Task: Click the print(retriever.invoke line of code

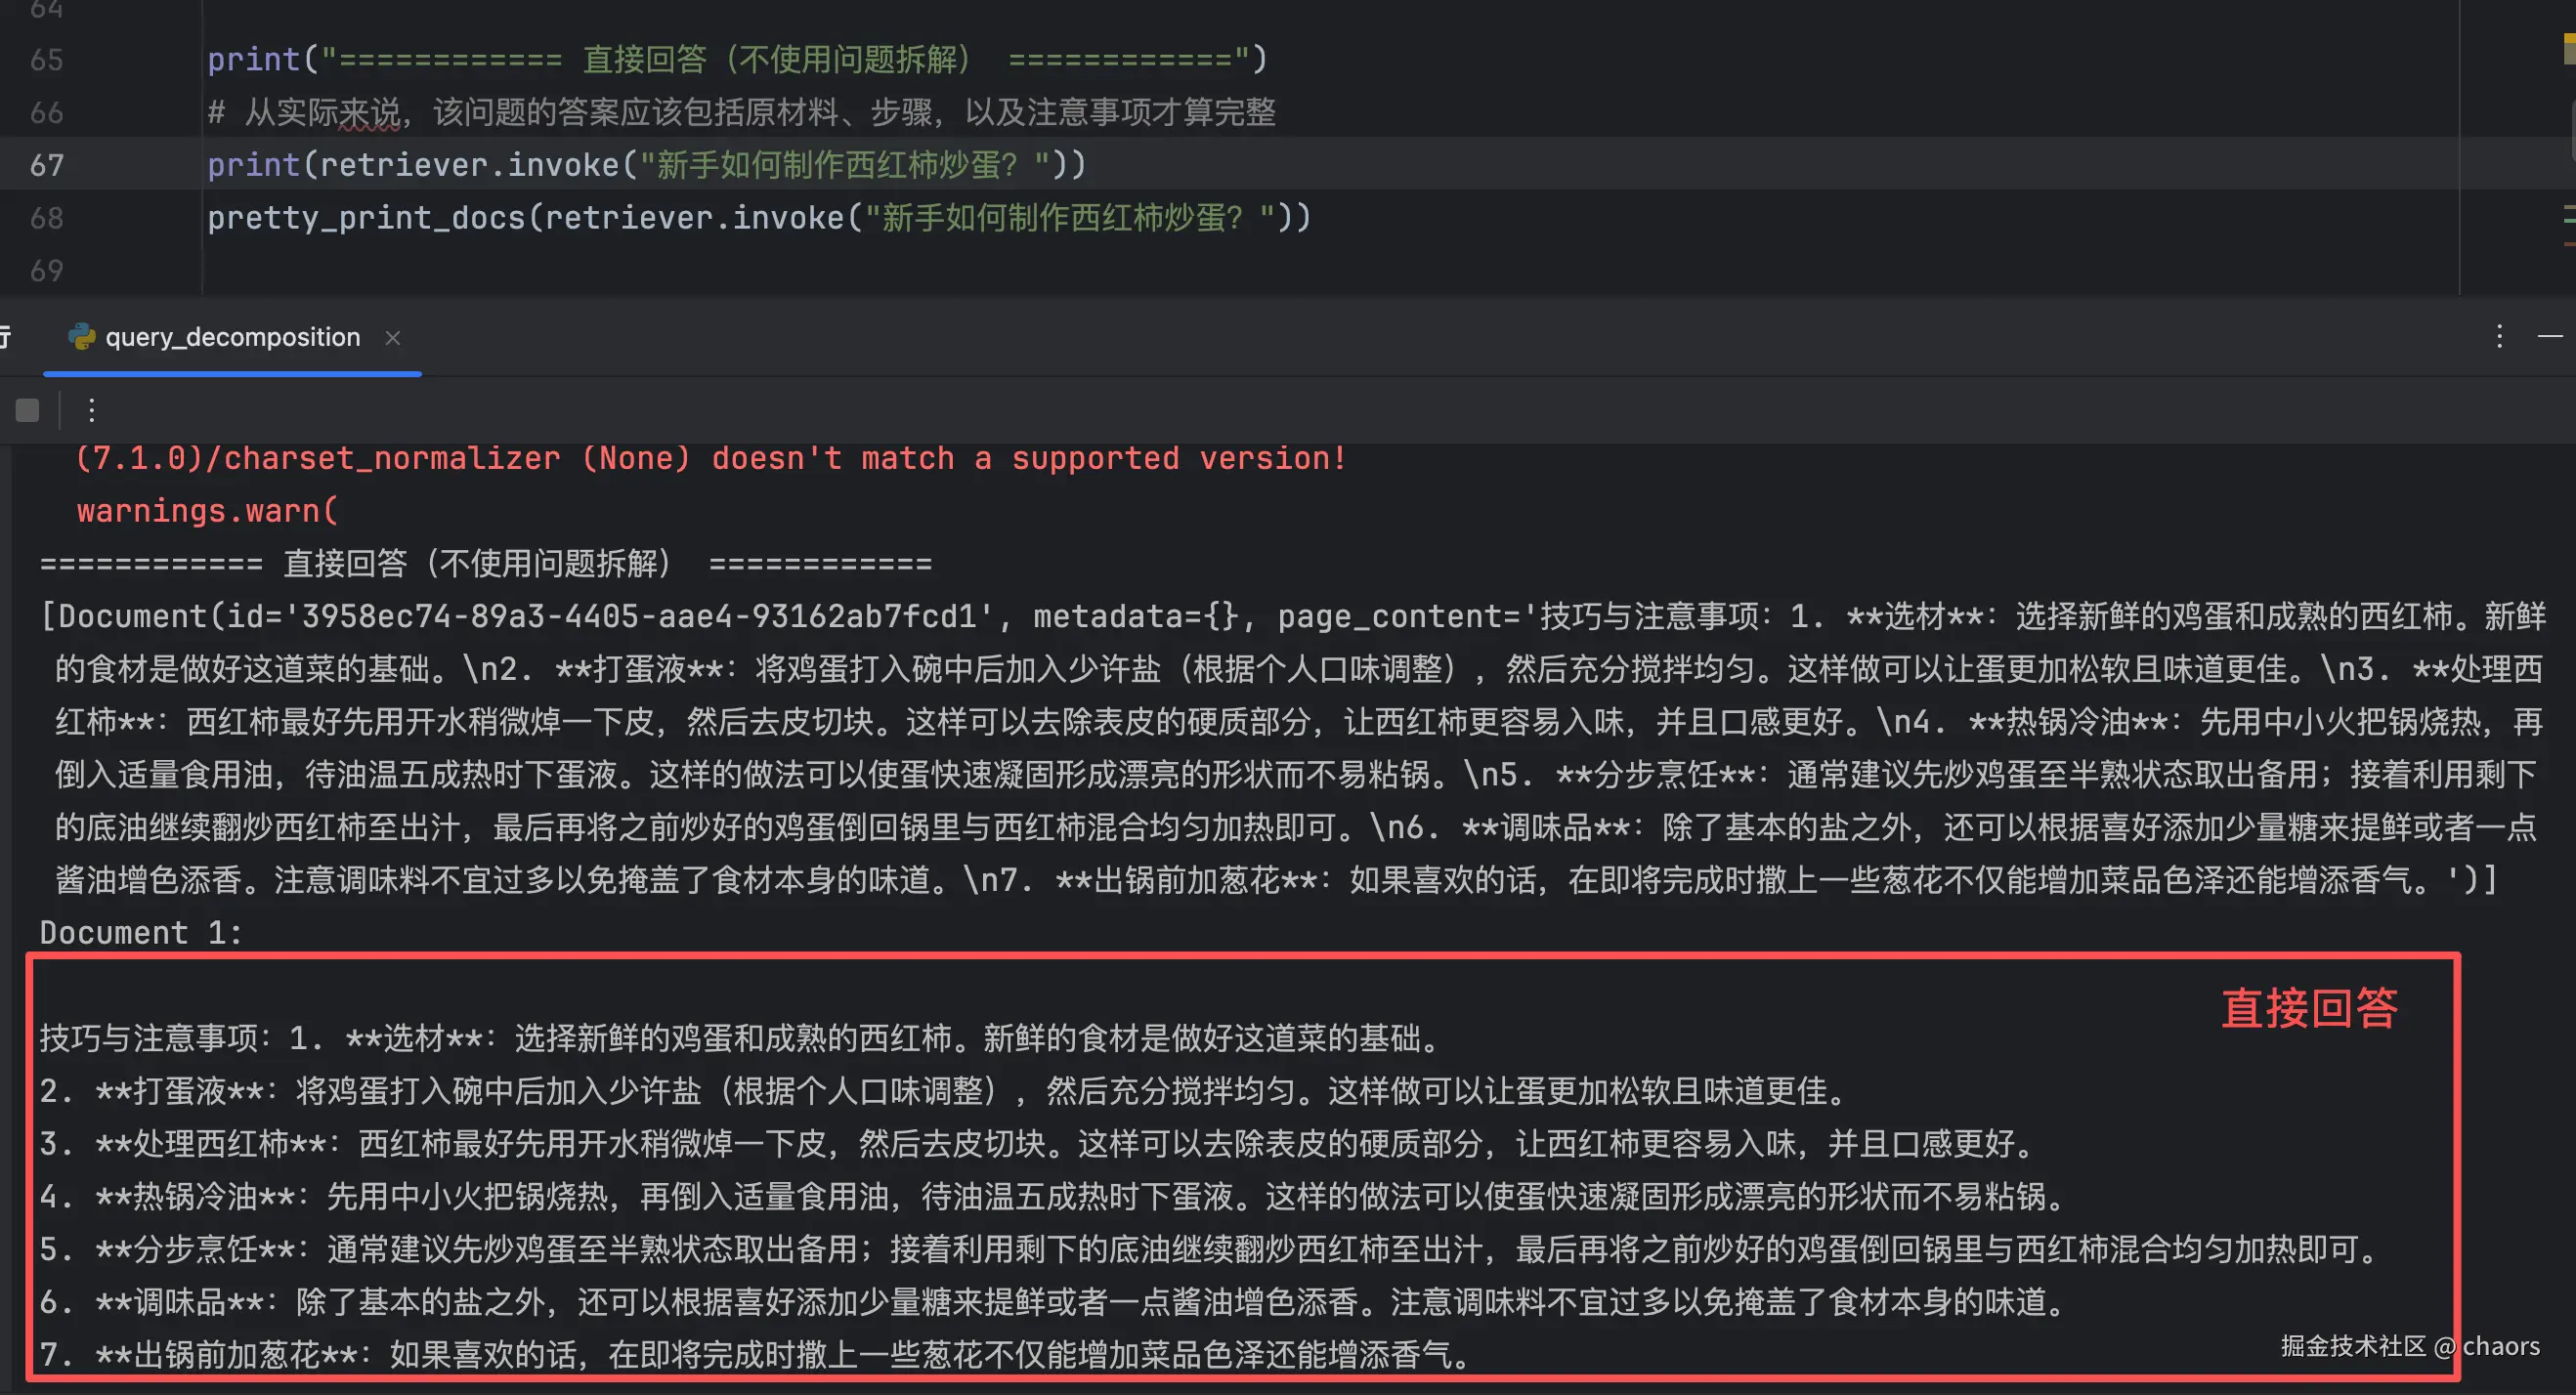Action: tap(645, 165)
